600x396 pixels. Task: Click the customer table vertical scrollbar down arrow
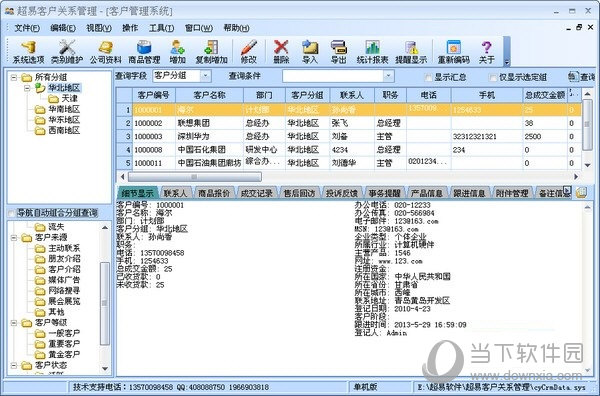coord(587,165)
